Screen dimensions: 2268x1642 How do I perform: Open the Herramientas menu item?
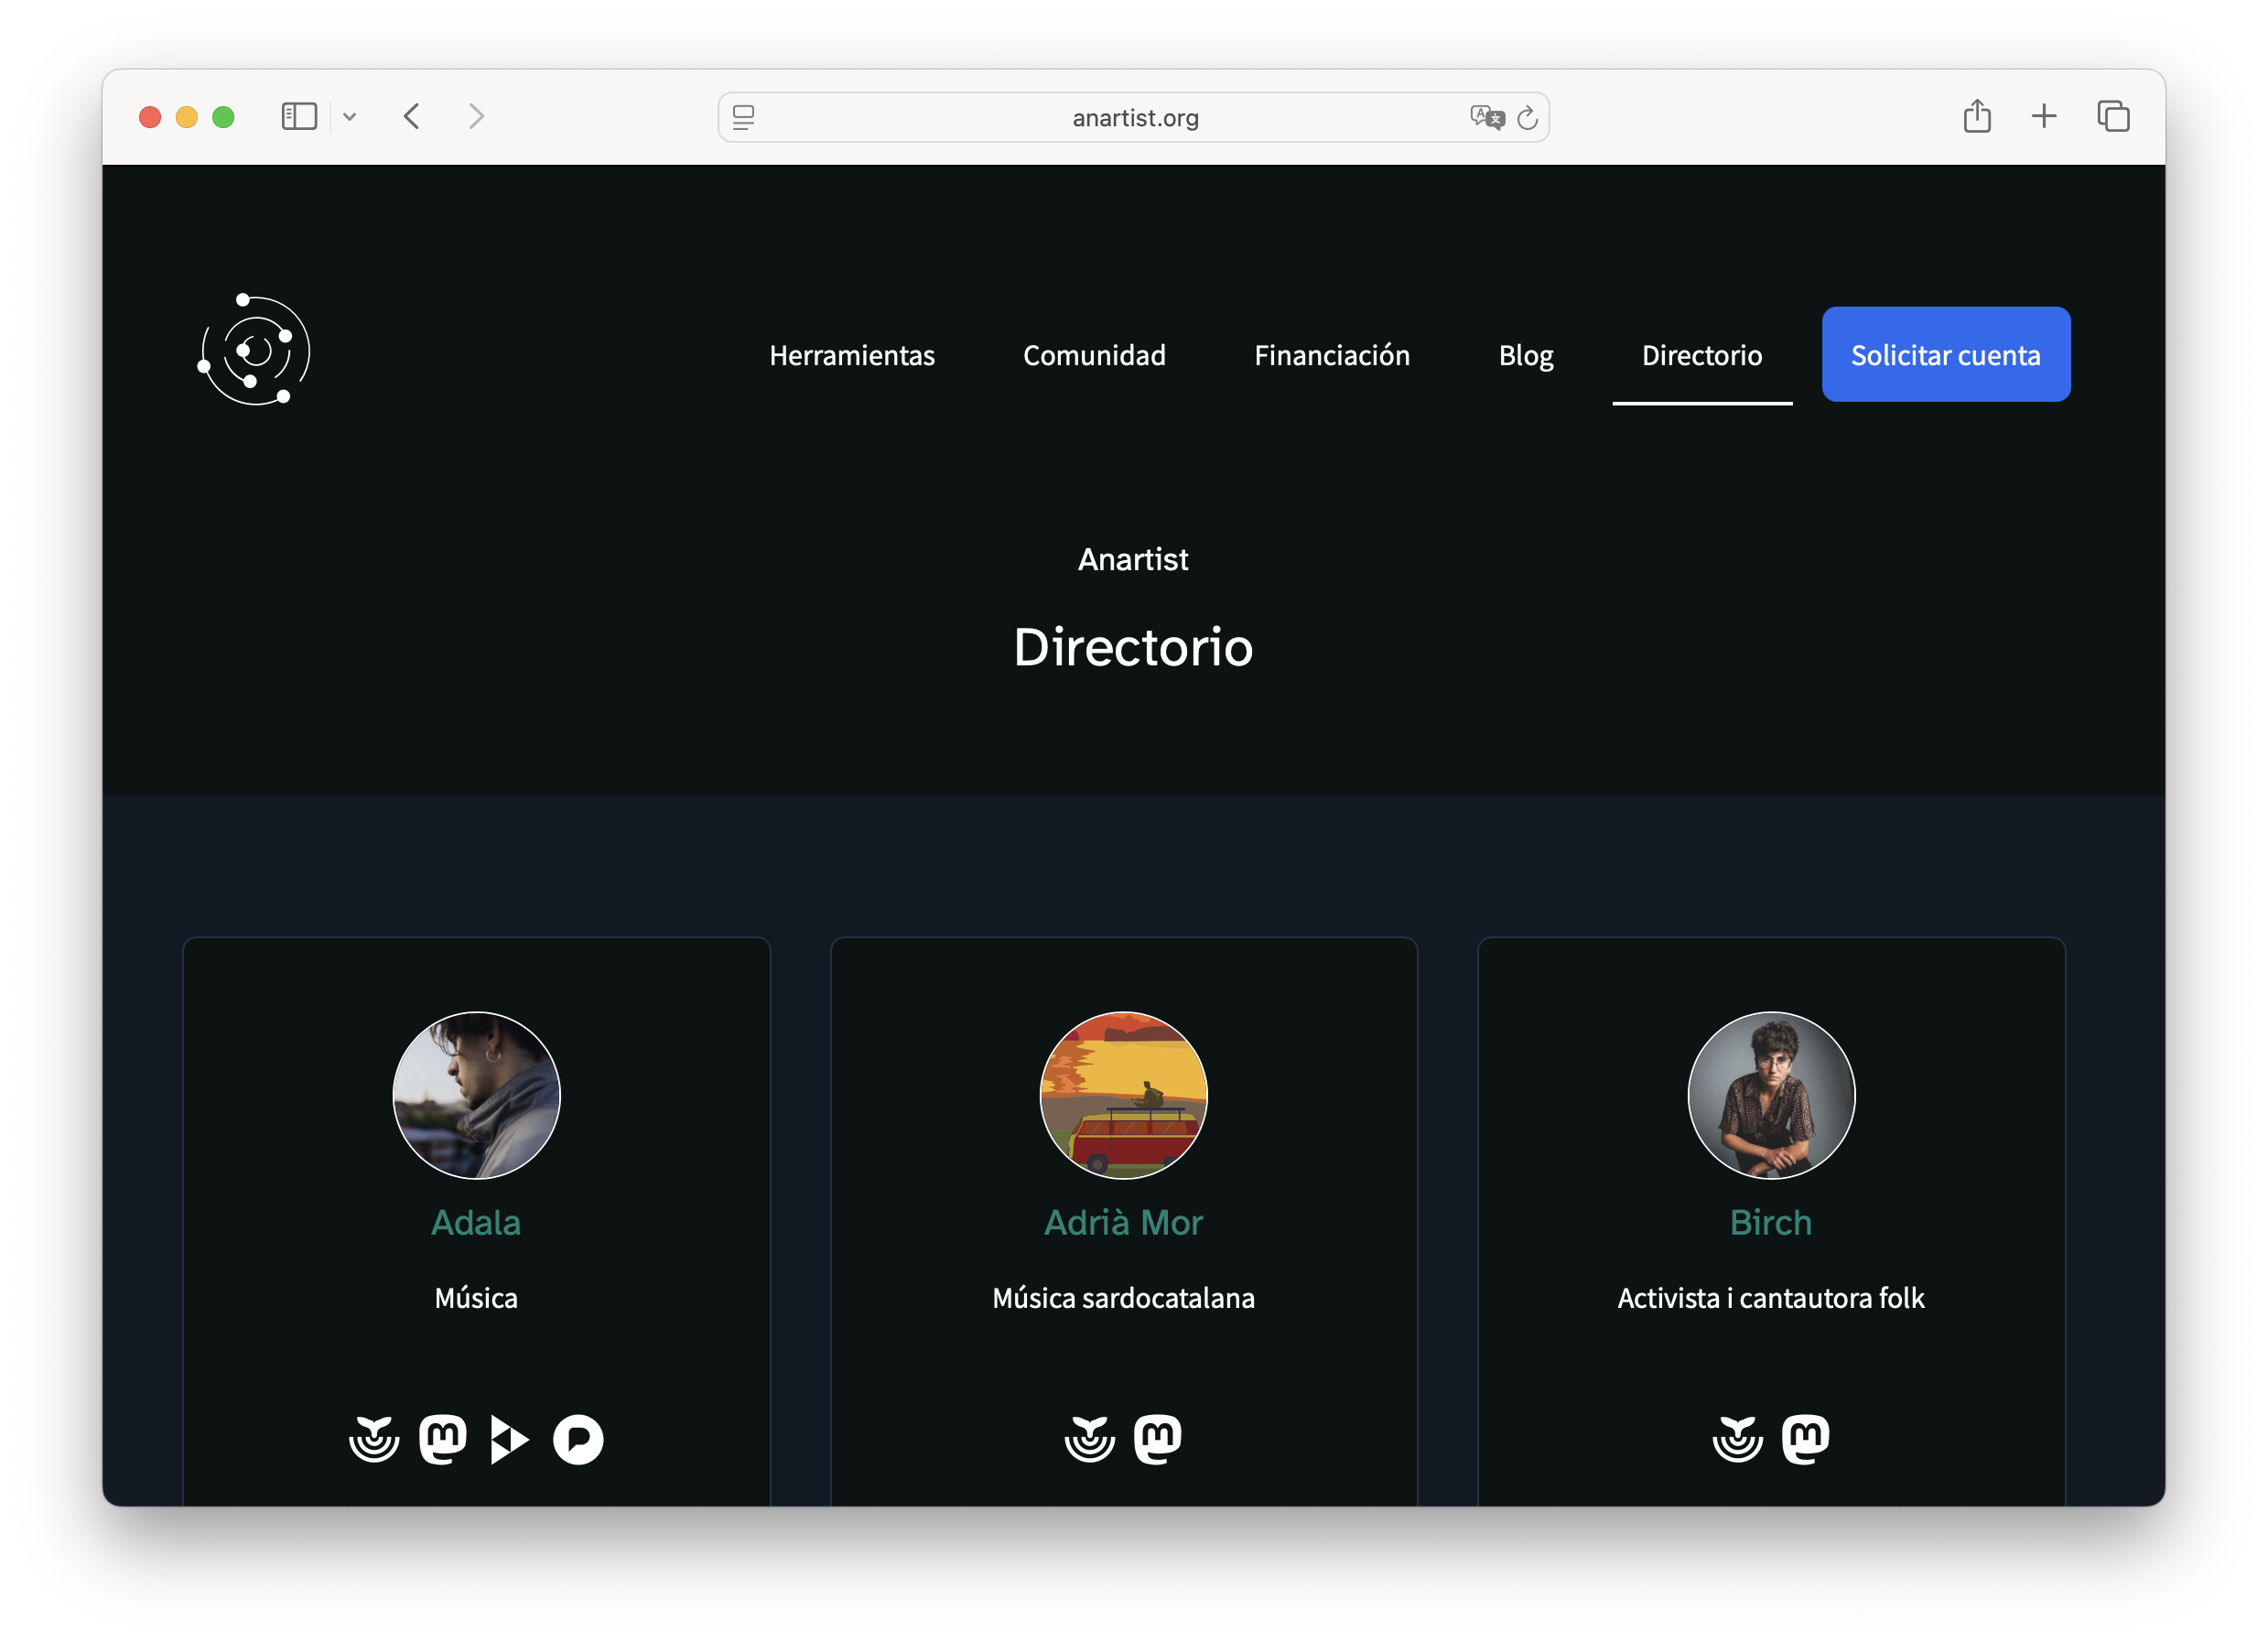pyautogui.click(x=851, y=355)
